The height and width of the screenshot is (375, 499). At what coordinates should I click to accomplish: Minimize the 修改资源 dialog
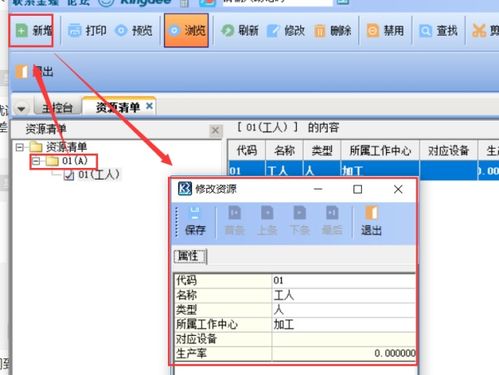coord(318,189)
